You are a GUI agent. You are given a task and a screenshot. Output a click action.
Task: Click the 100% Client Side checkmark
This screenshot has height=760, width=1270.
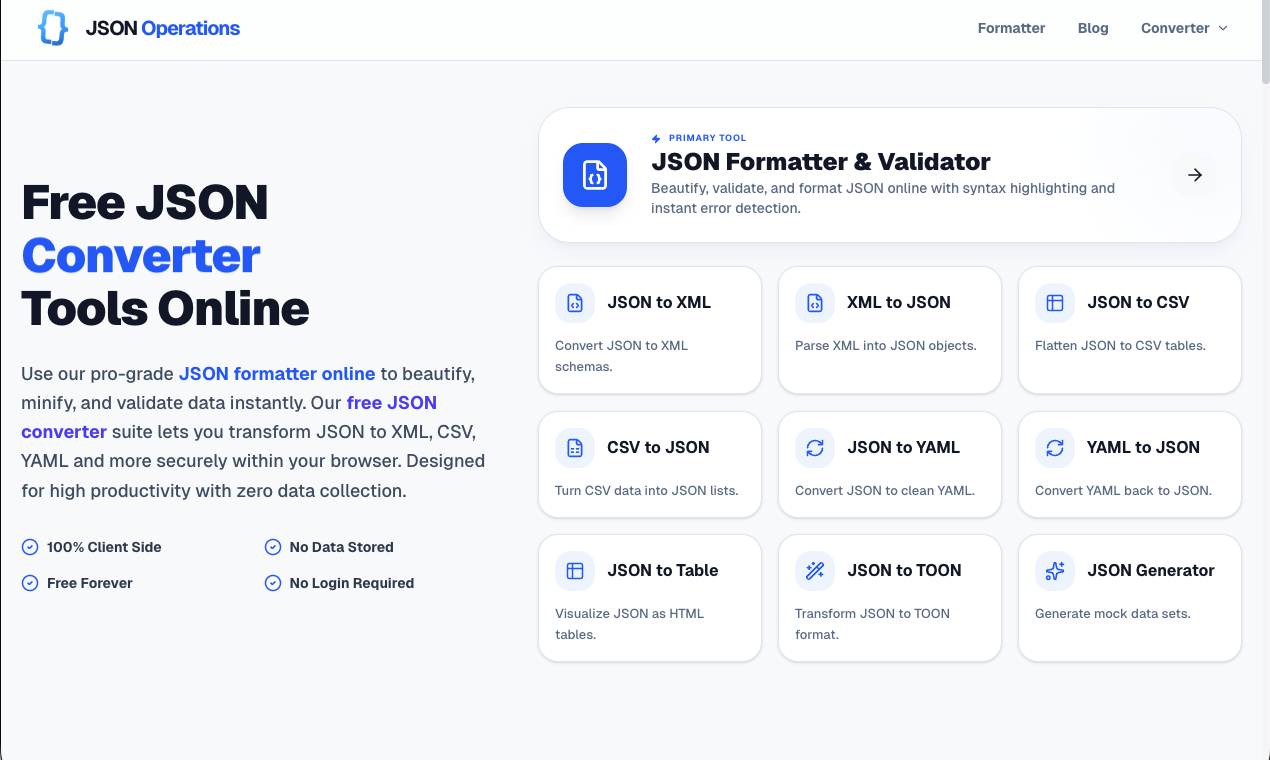[x=29, y=547]
